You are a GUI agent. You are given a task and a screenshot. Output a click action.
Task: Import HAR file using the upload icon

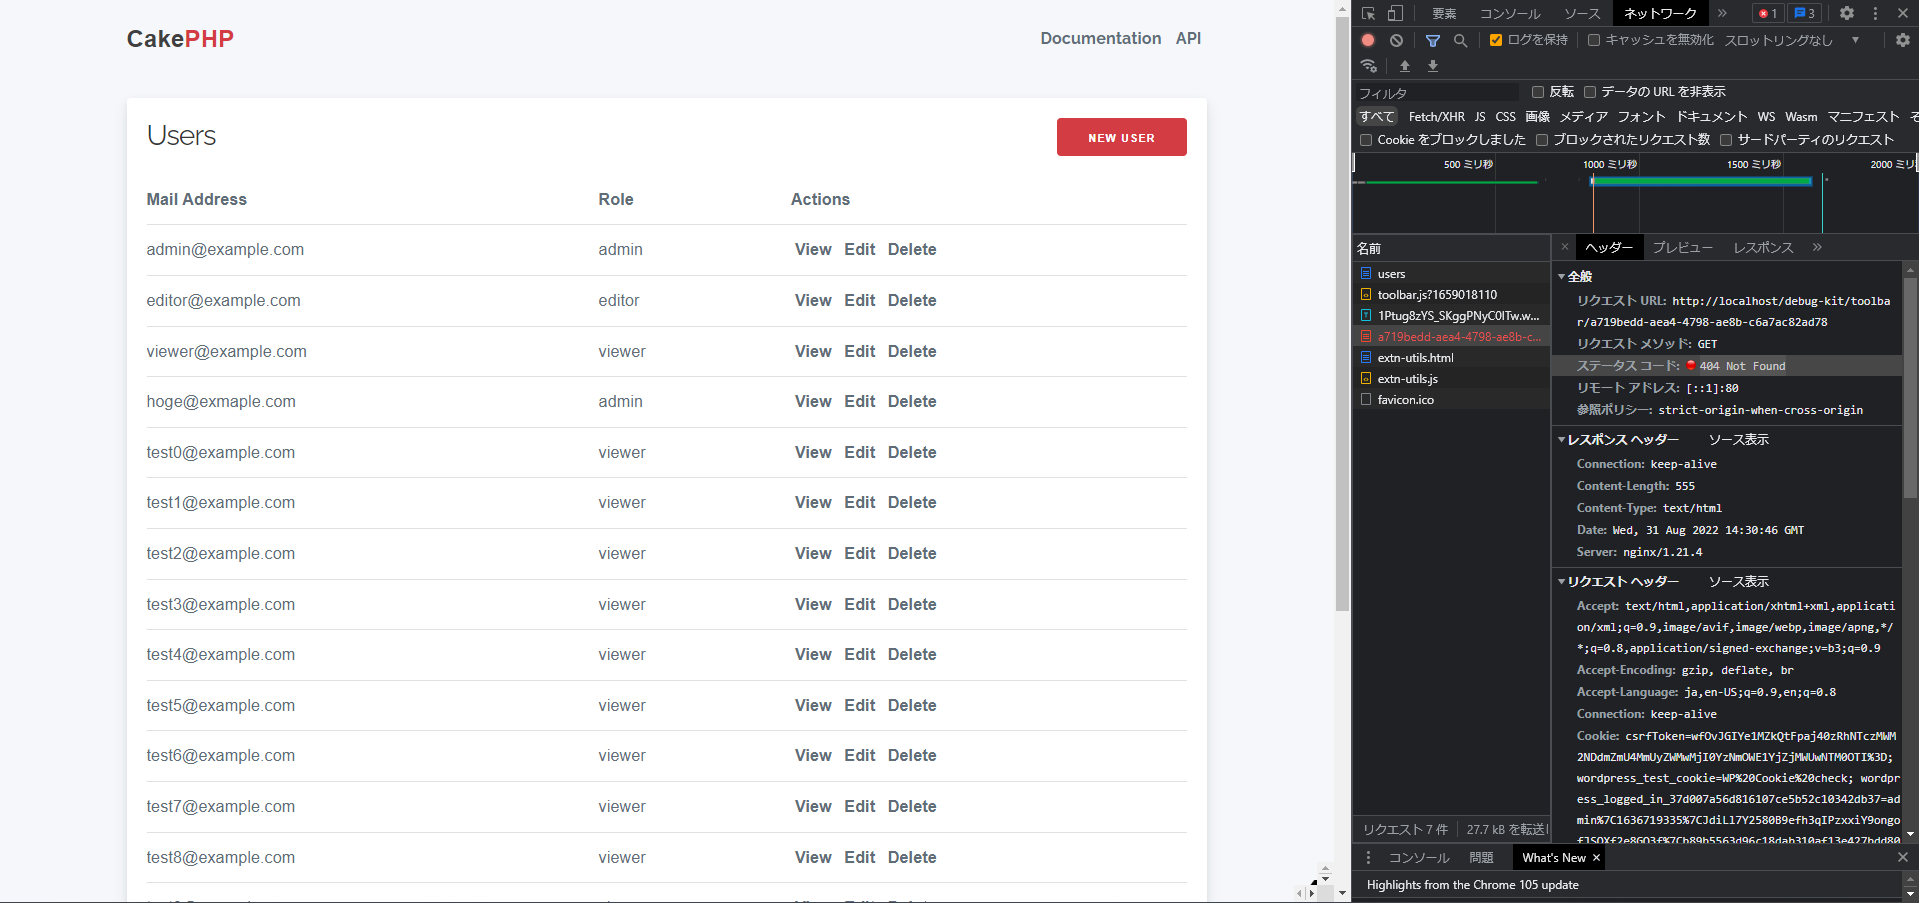1404,66
